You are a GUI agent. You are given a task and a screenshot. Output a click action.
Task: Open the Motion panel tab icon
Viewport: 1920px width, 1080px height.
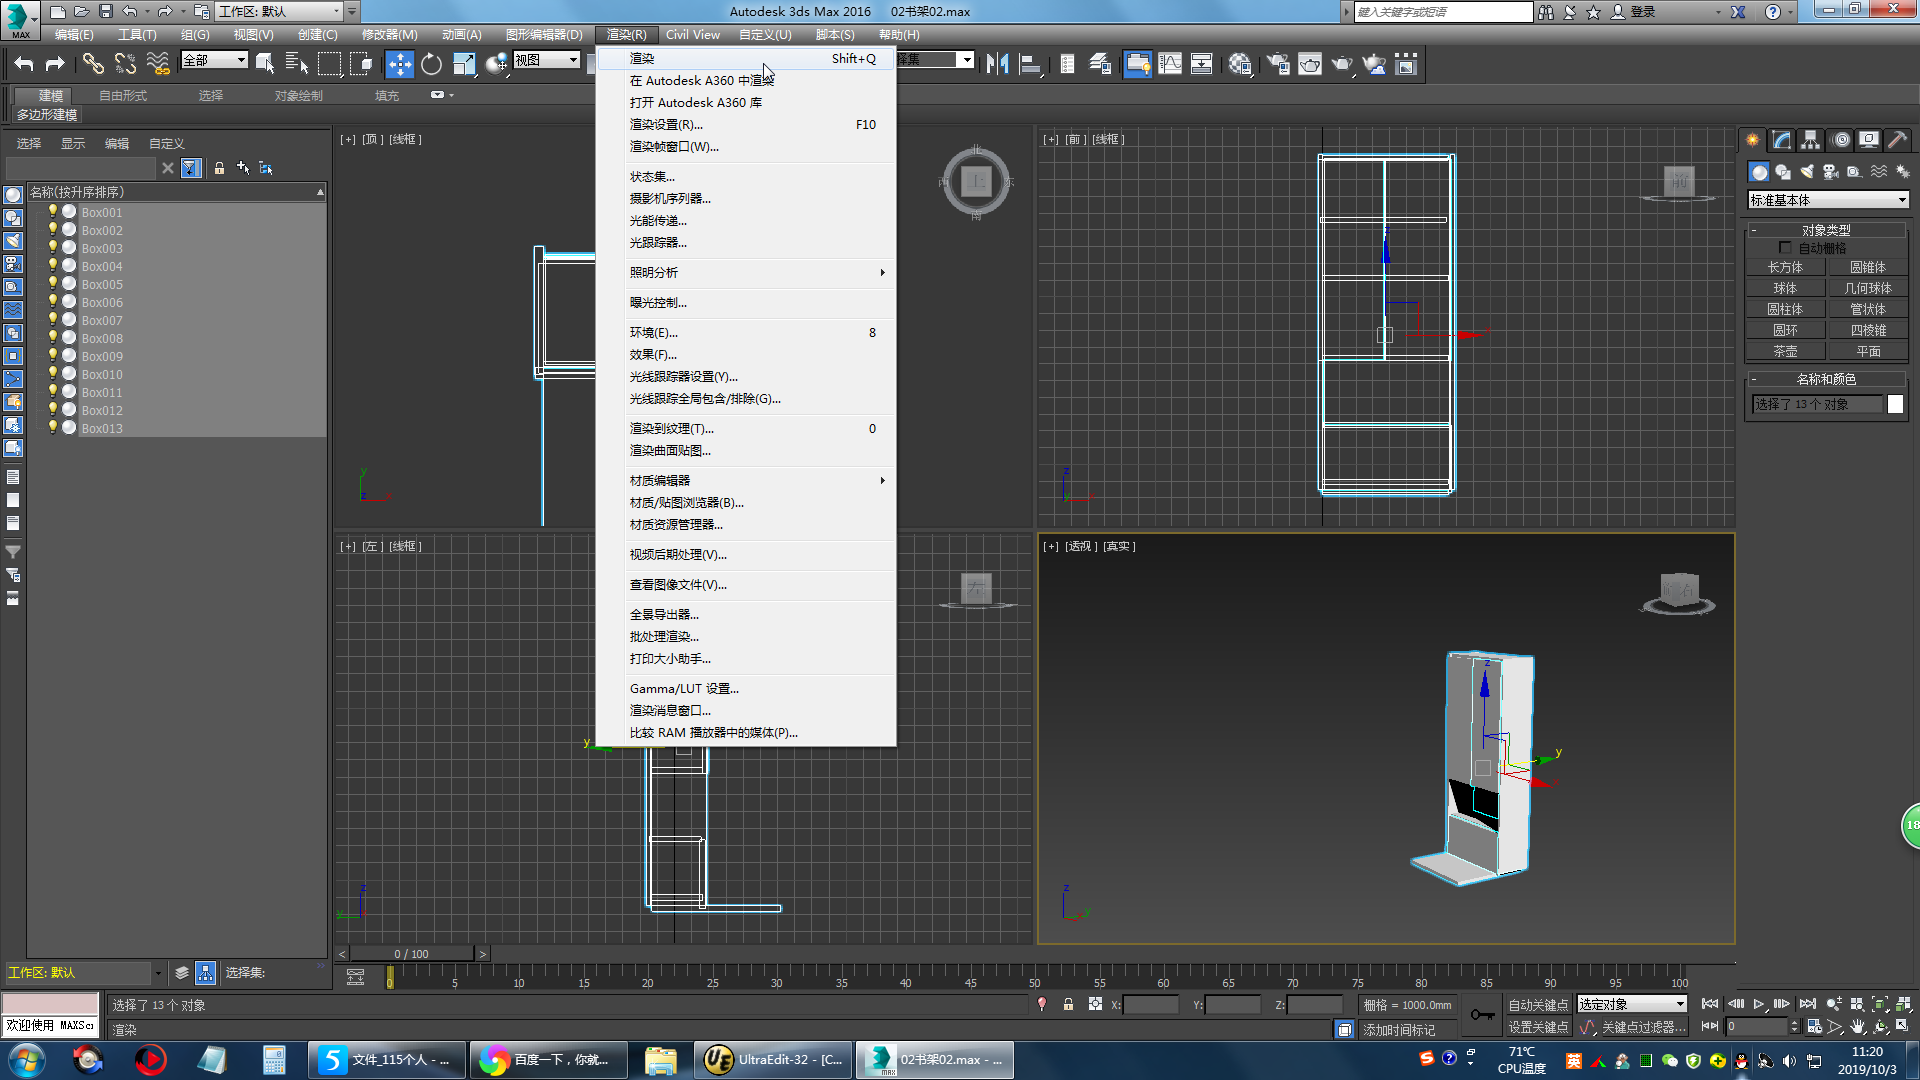[1841, 140]
